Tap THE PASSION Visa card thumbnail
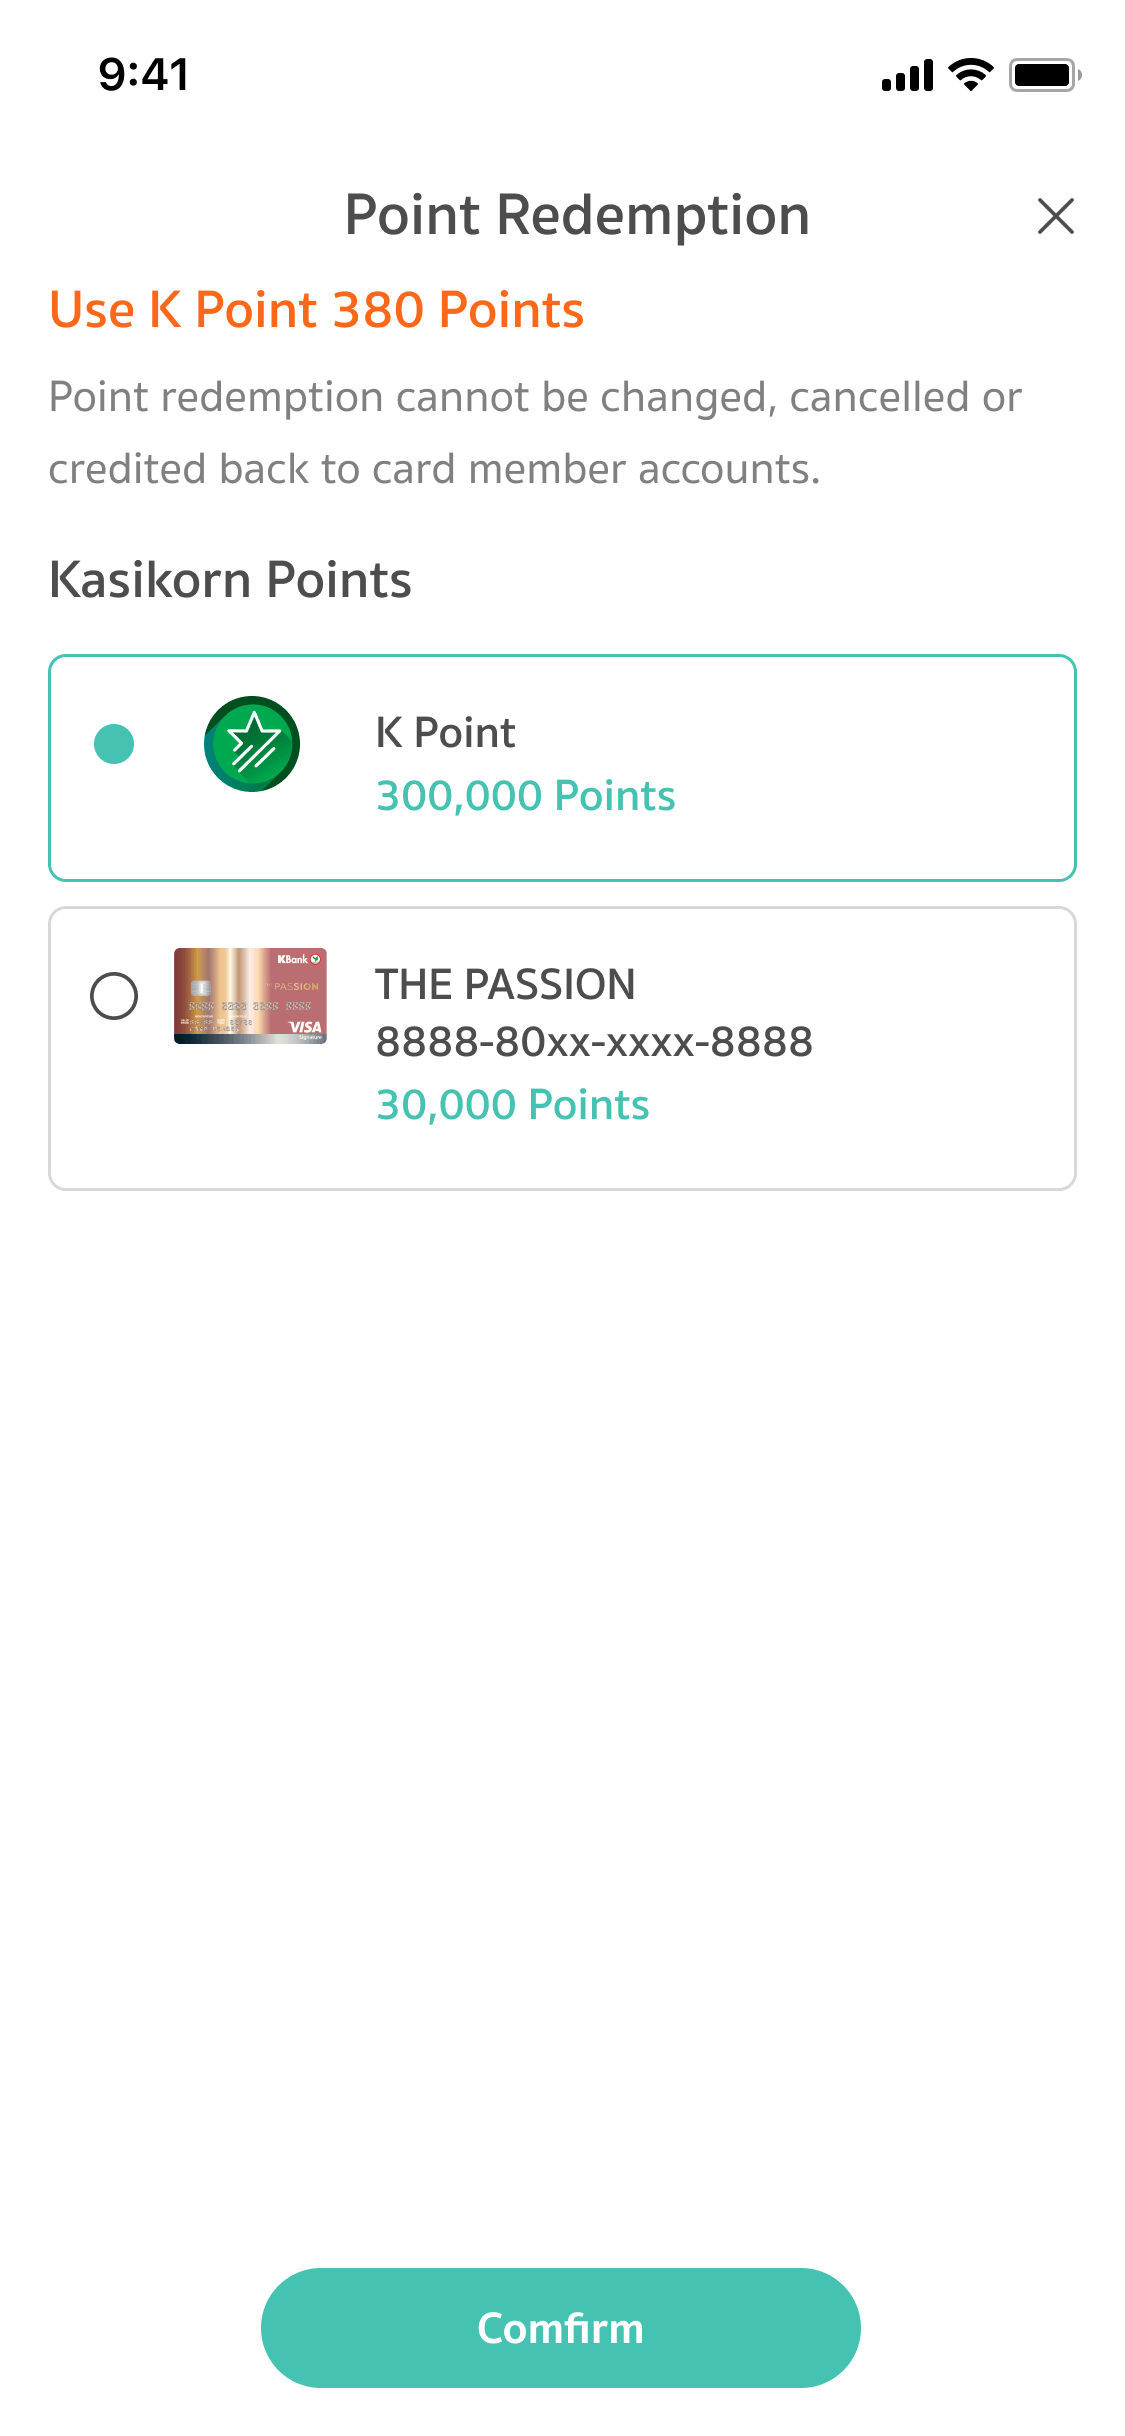This screenshot has height=2436, width=1125. (250, 996)
